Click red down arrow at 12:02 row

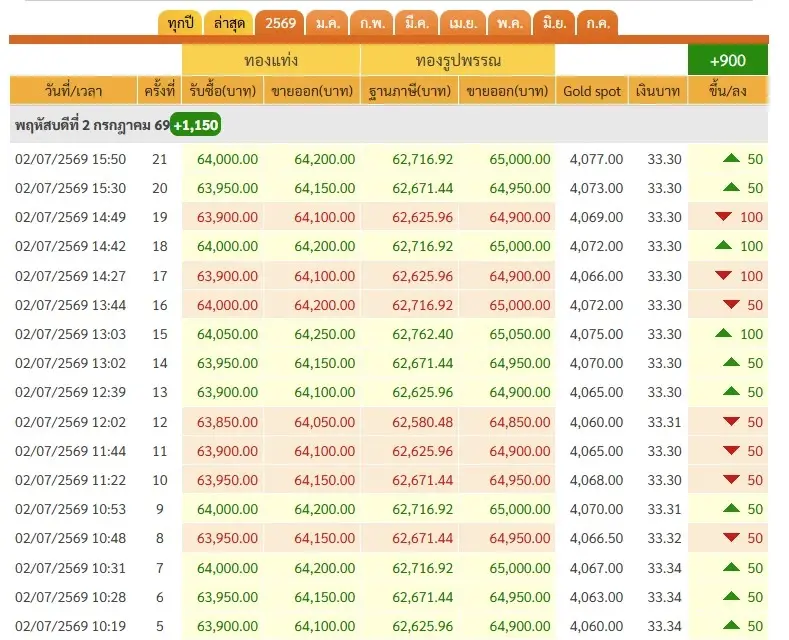pyautogui.click(x=731, y=421)
